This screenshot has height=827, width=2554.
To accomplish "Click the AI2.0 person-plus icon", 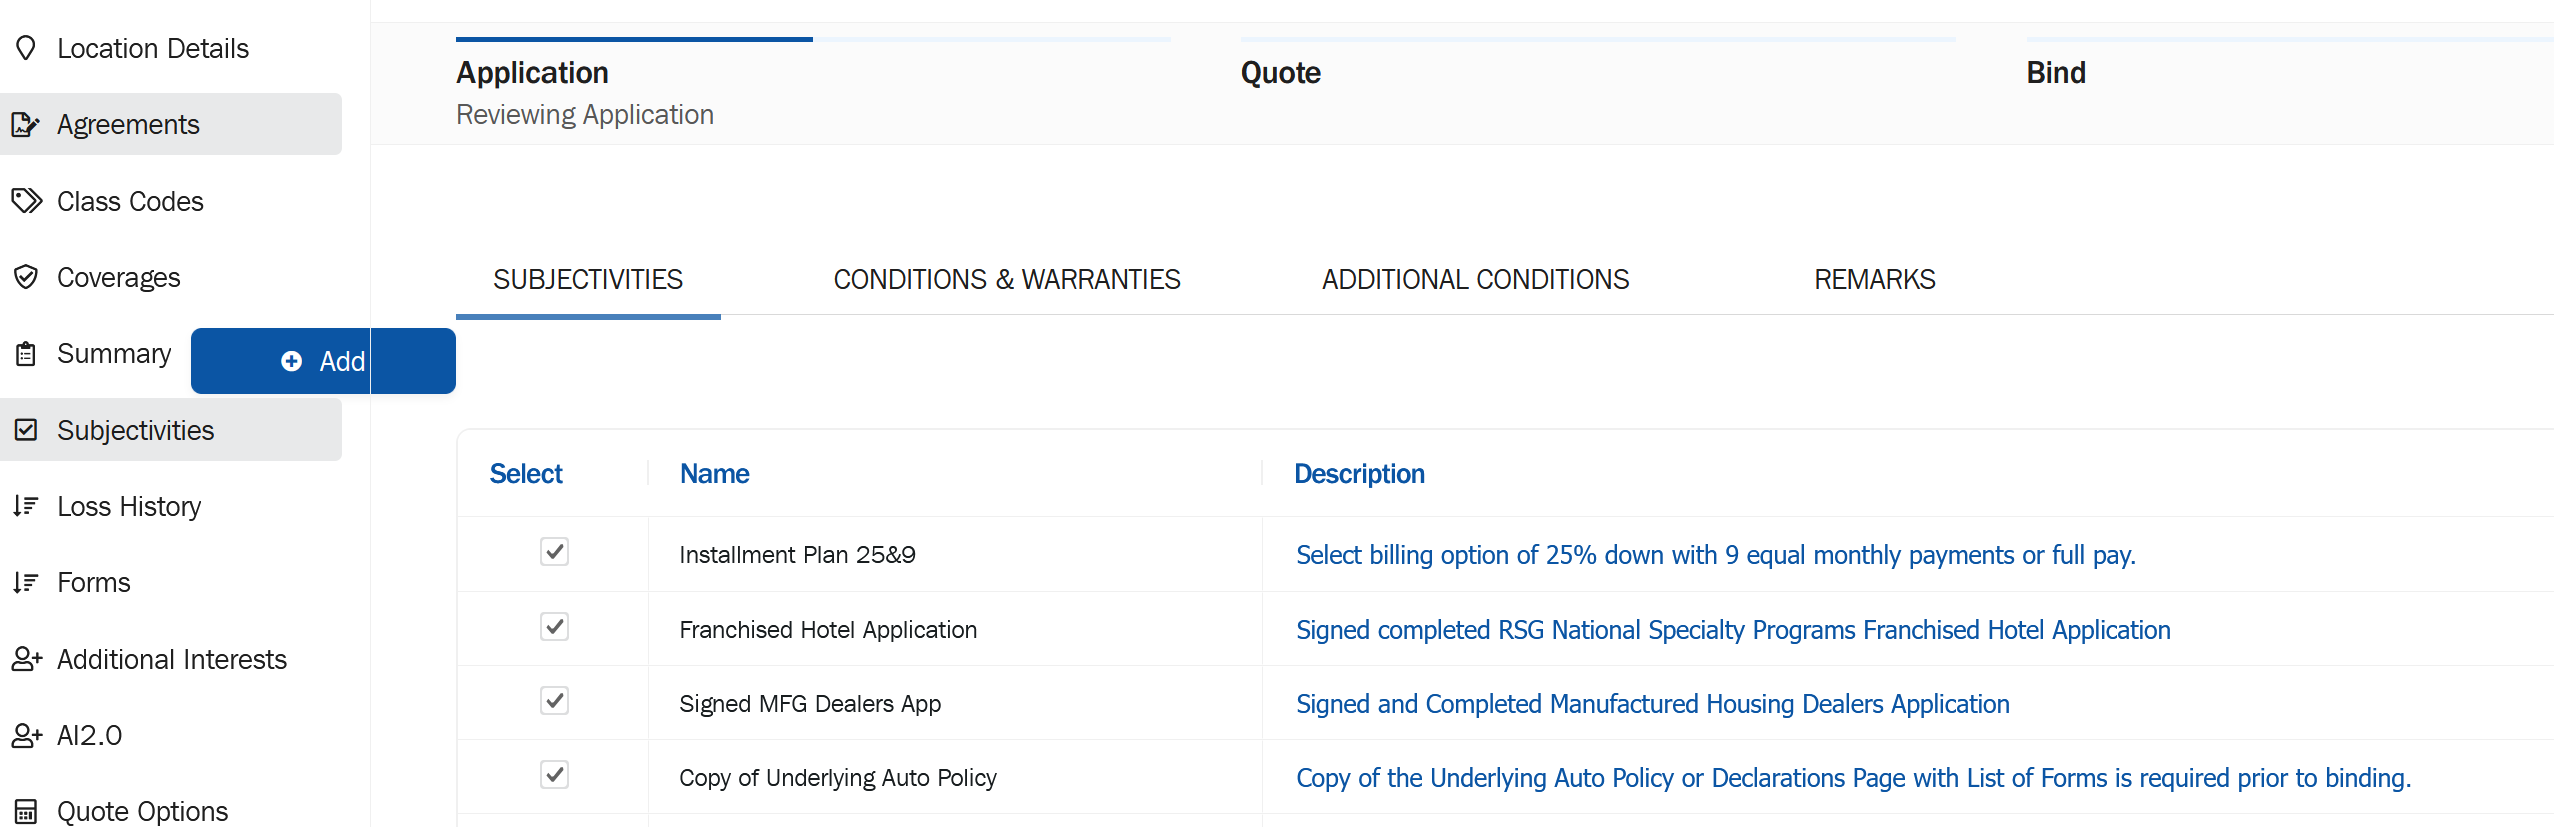I will tap(26, 735).
